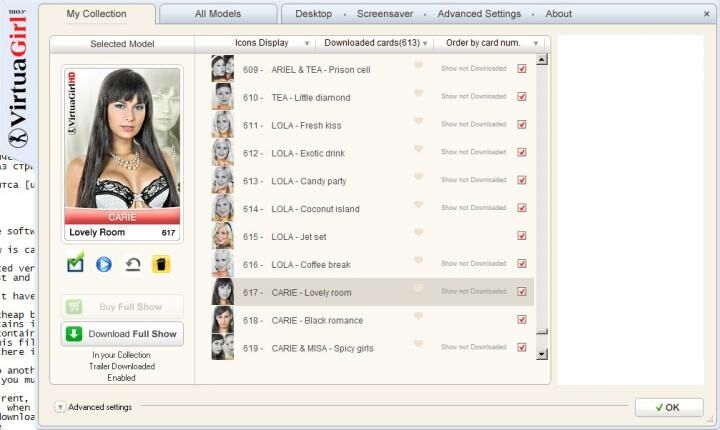Click the undo arrow icon under the card

133,264
